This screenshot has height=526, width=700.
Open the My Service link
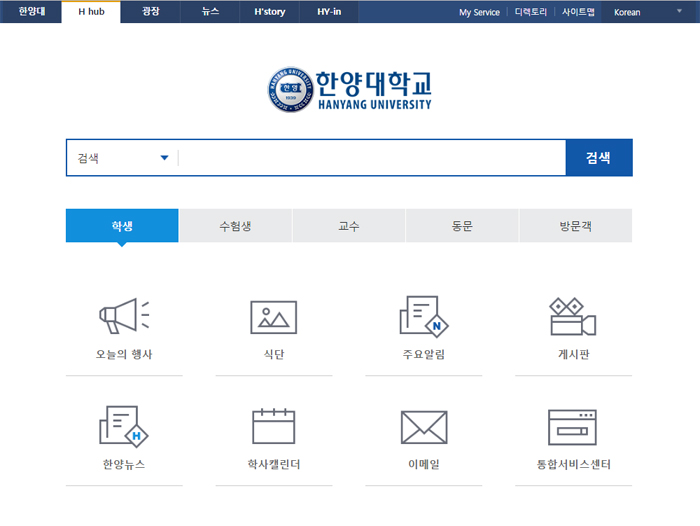tap(479, 13)
